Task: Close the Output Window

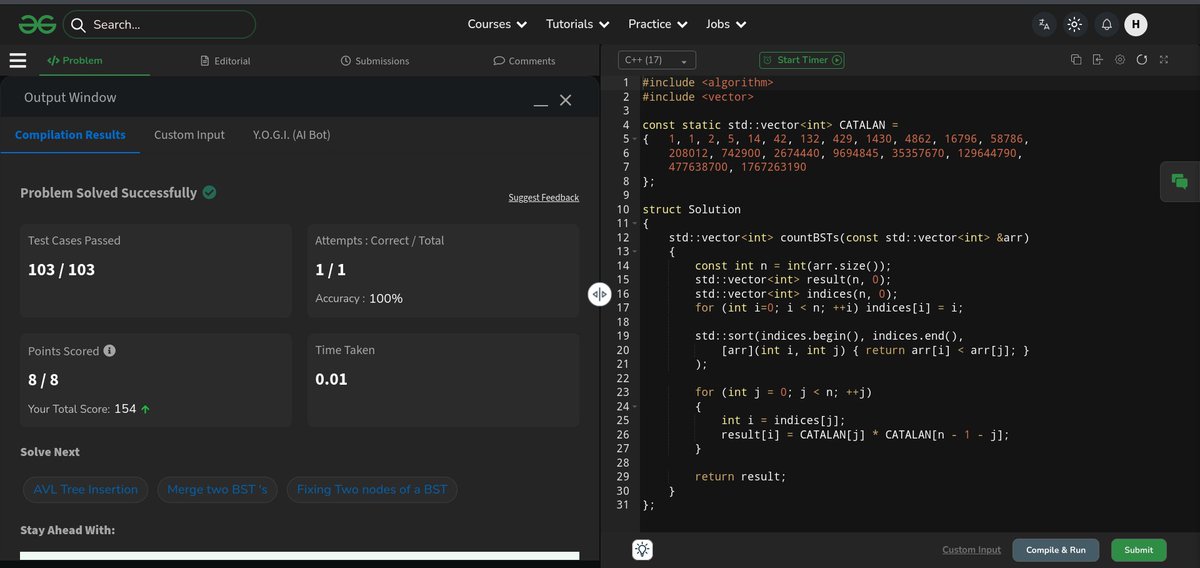Action: (565, 100)
